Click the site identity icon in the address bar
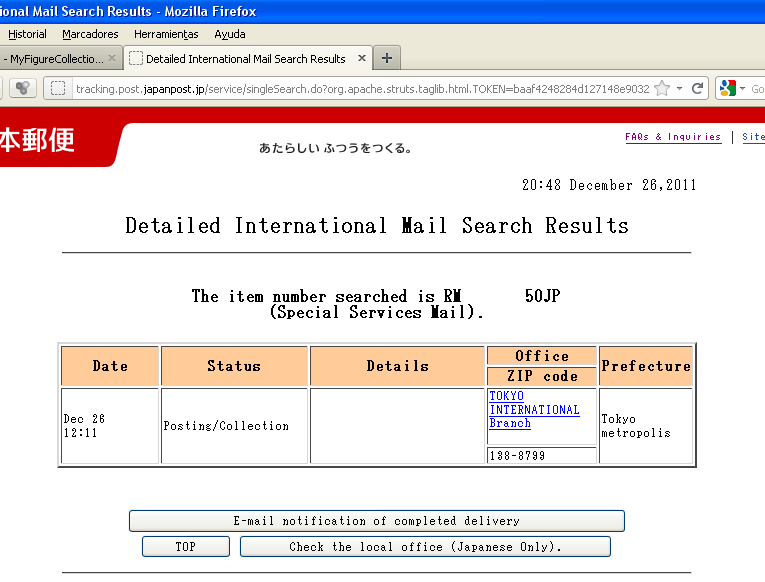Screen dimensions: 765x582 (58, 88)
